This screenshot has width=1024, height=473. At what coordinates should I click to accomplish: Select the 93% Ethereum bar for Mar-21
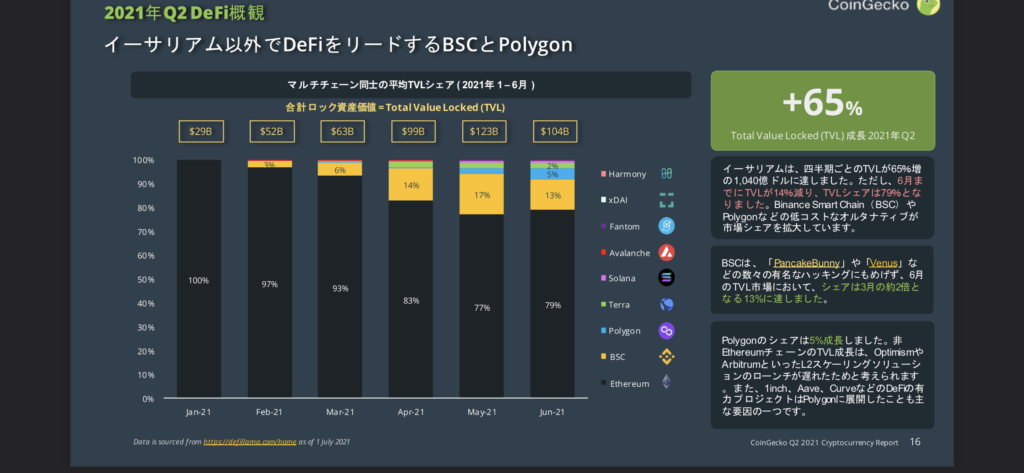coord(340,287)
